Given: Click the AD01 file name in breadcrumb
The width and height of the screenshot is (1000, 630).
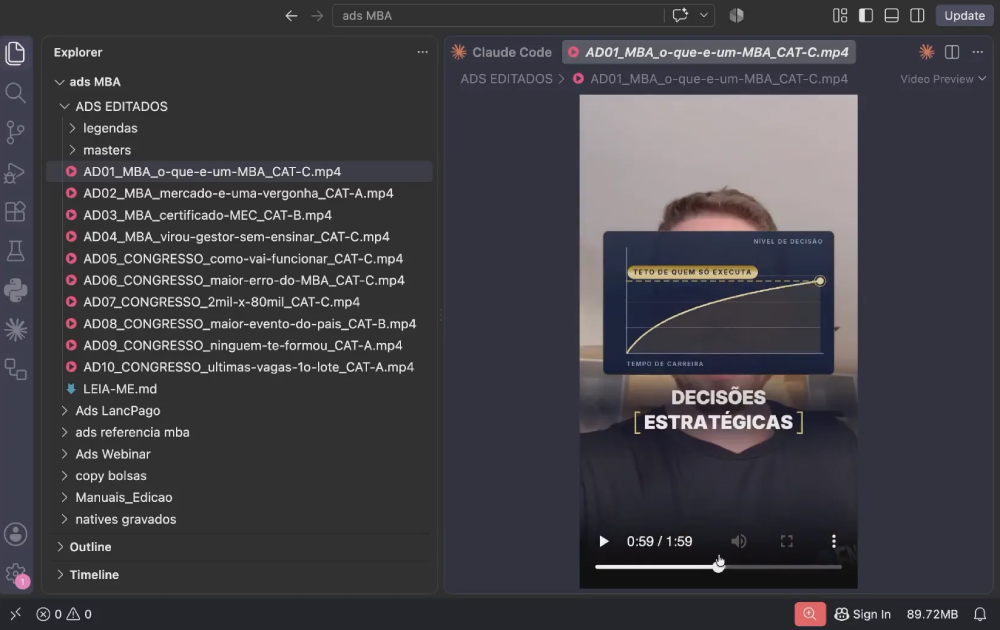Looking at the screenshot, I should pos(719,79).
